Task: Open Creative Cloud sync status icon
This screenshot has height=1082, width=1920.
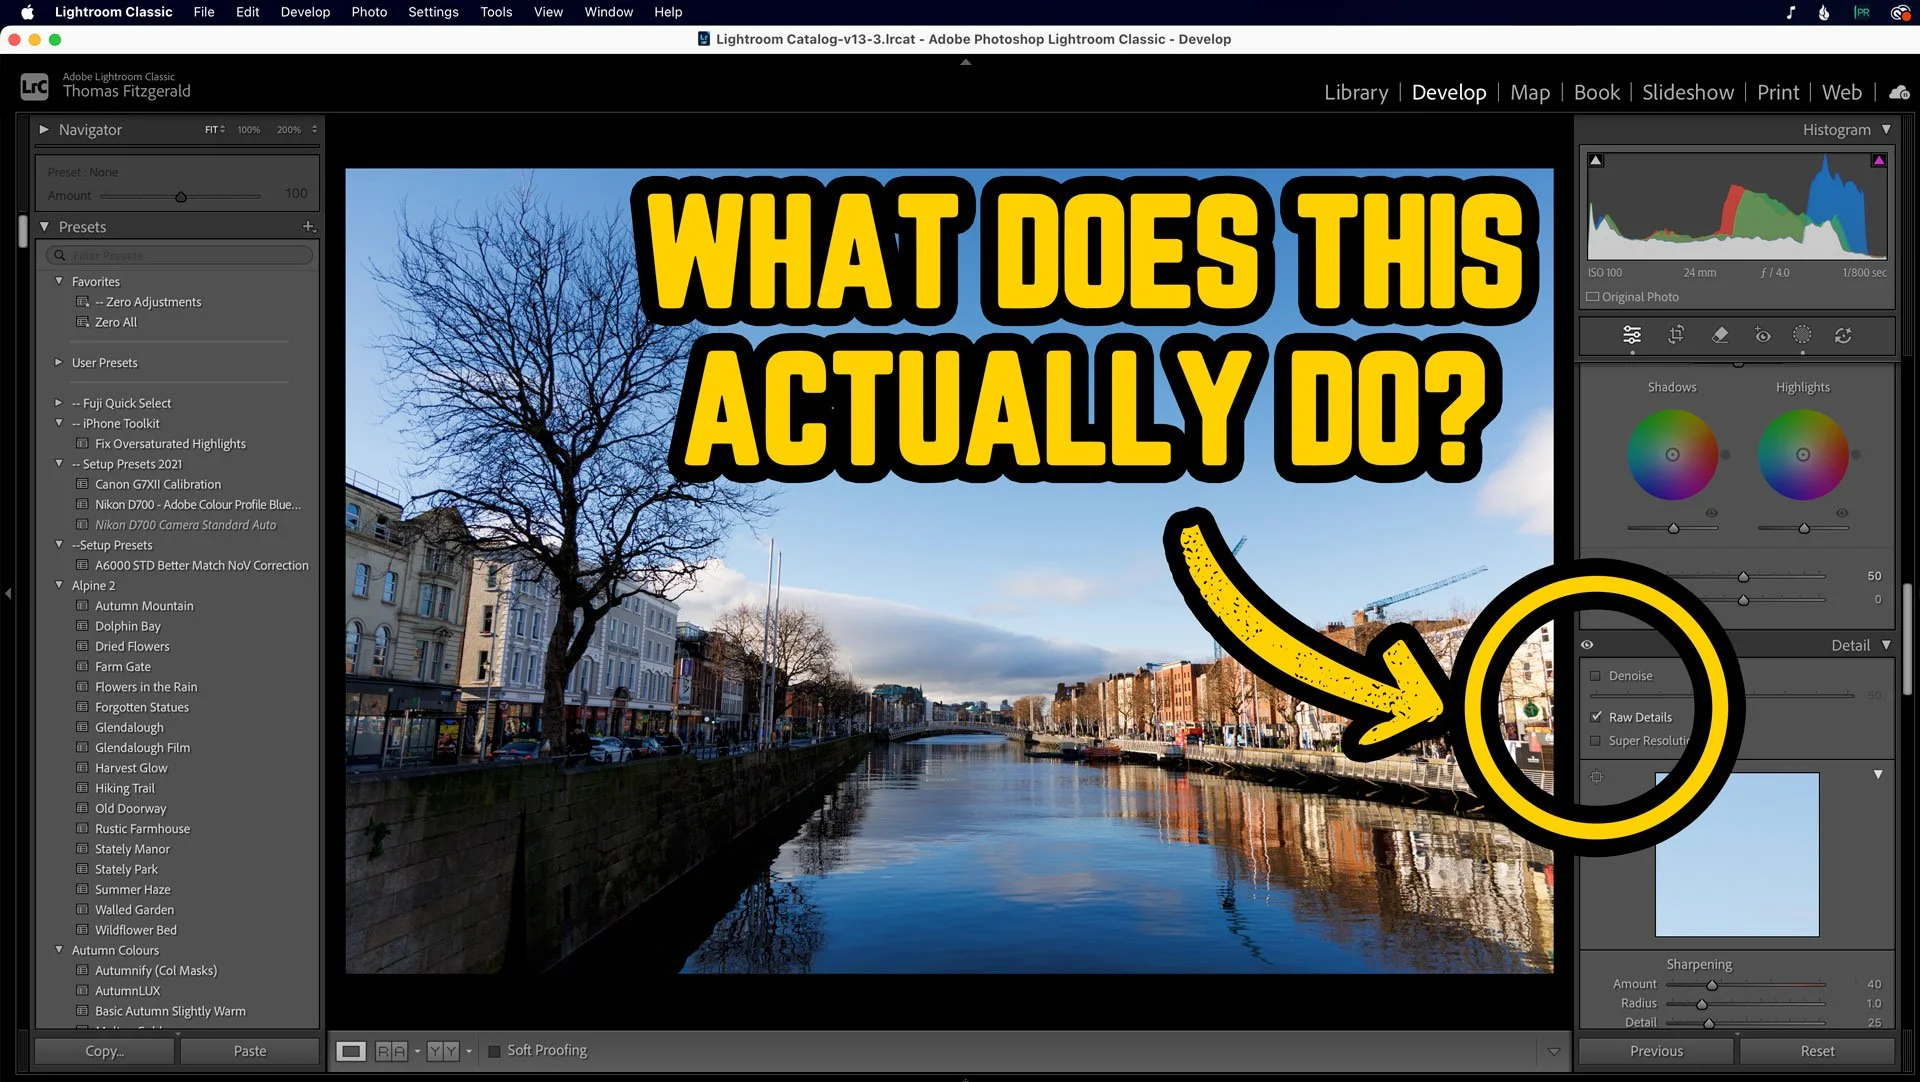Action: [x=1898, y=92]
